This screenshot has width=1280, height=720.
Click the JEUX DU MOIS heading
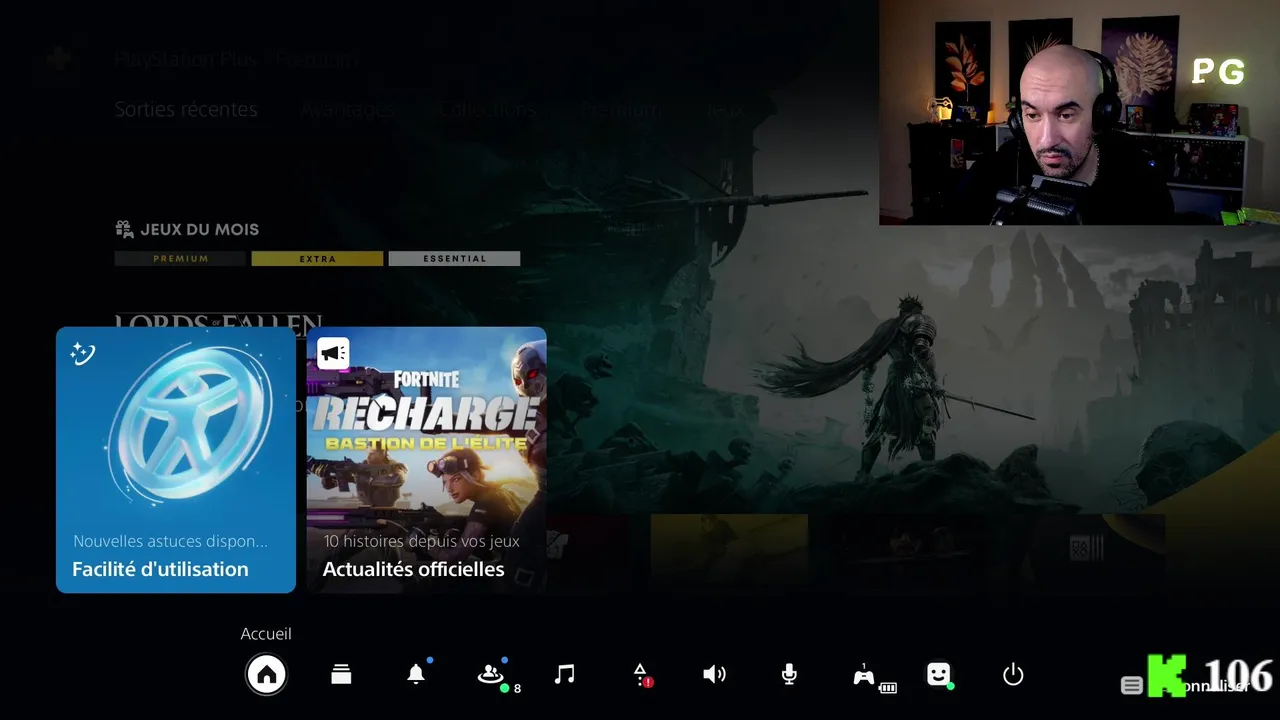(x=199, y=229)
